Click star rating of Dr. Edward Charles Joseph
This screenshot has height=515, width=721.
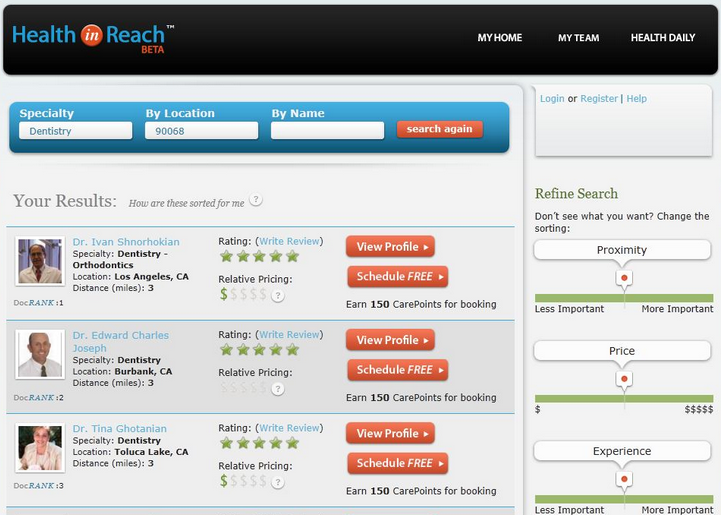[259, 349]
